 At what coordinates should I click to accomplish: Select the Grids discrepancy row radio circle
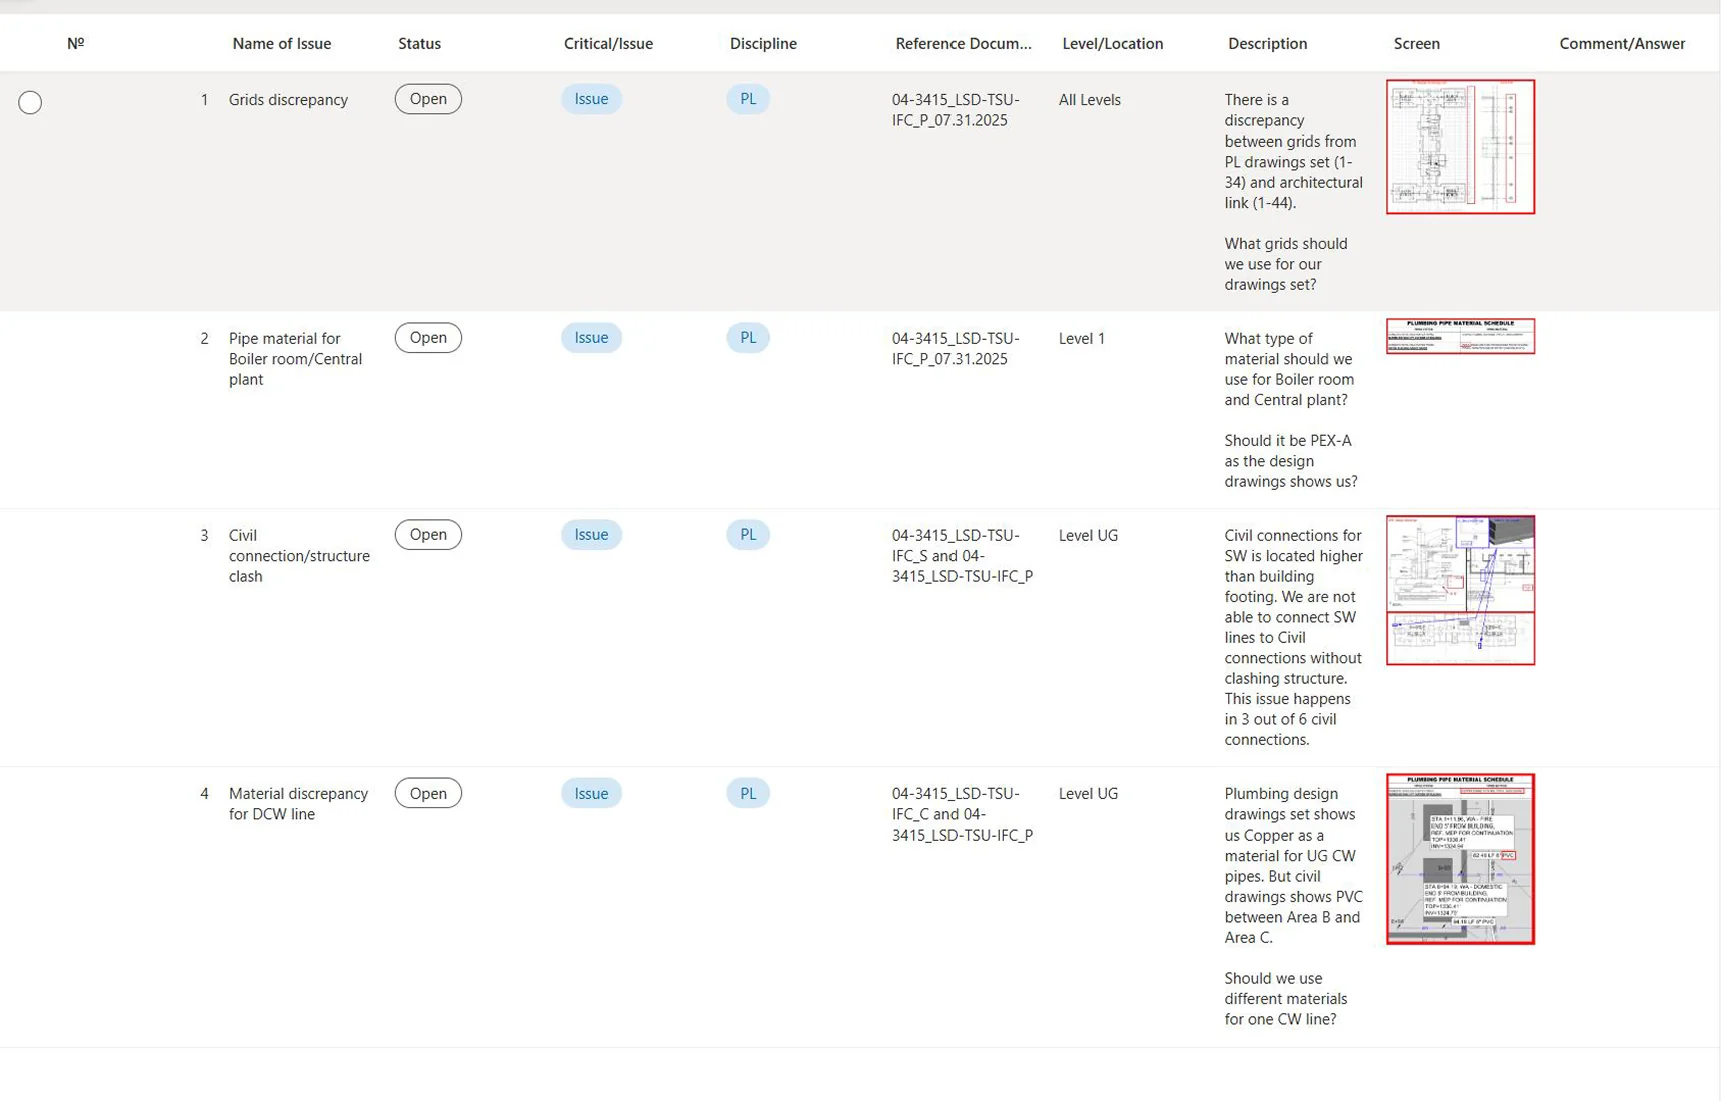(30, 102)
